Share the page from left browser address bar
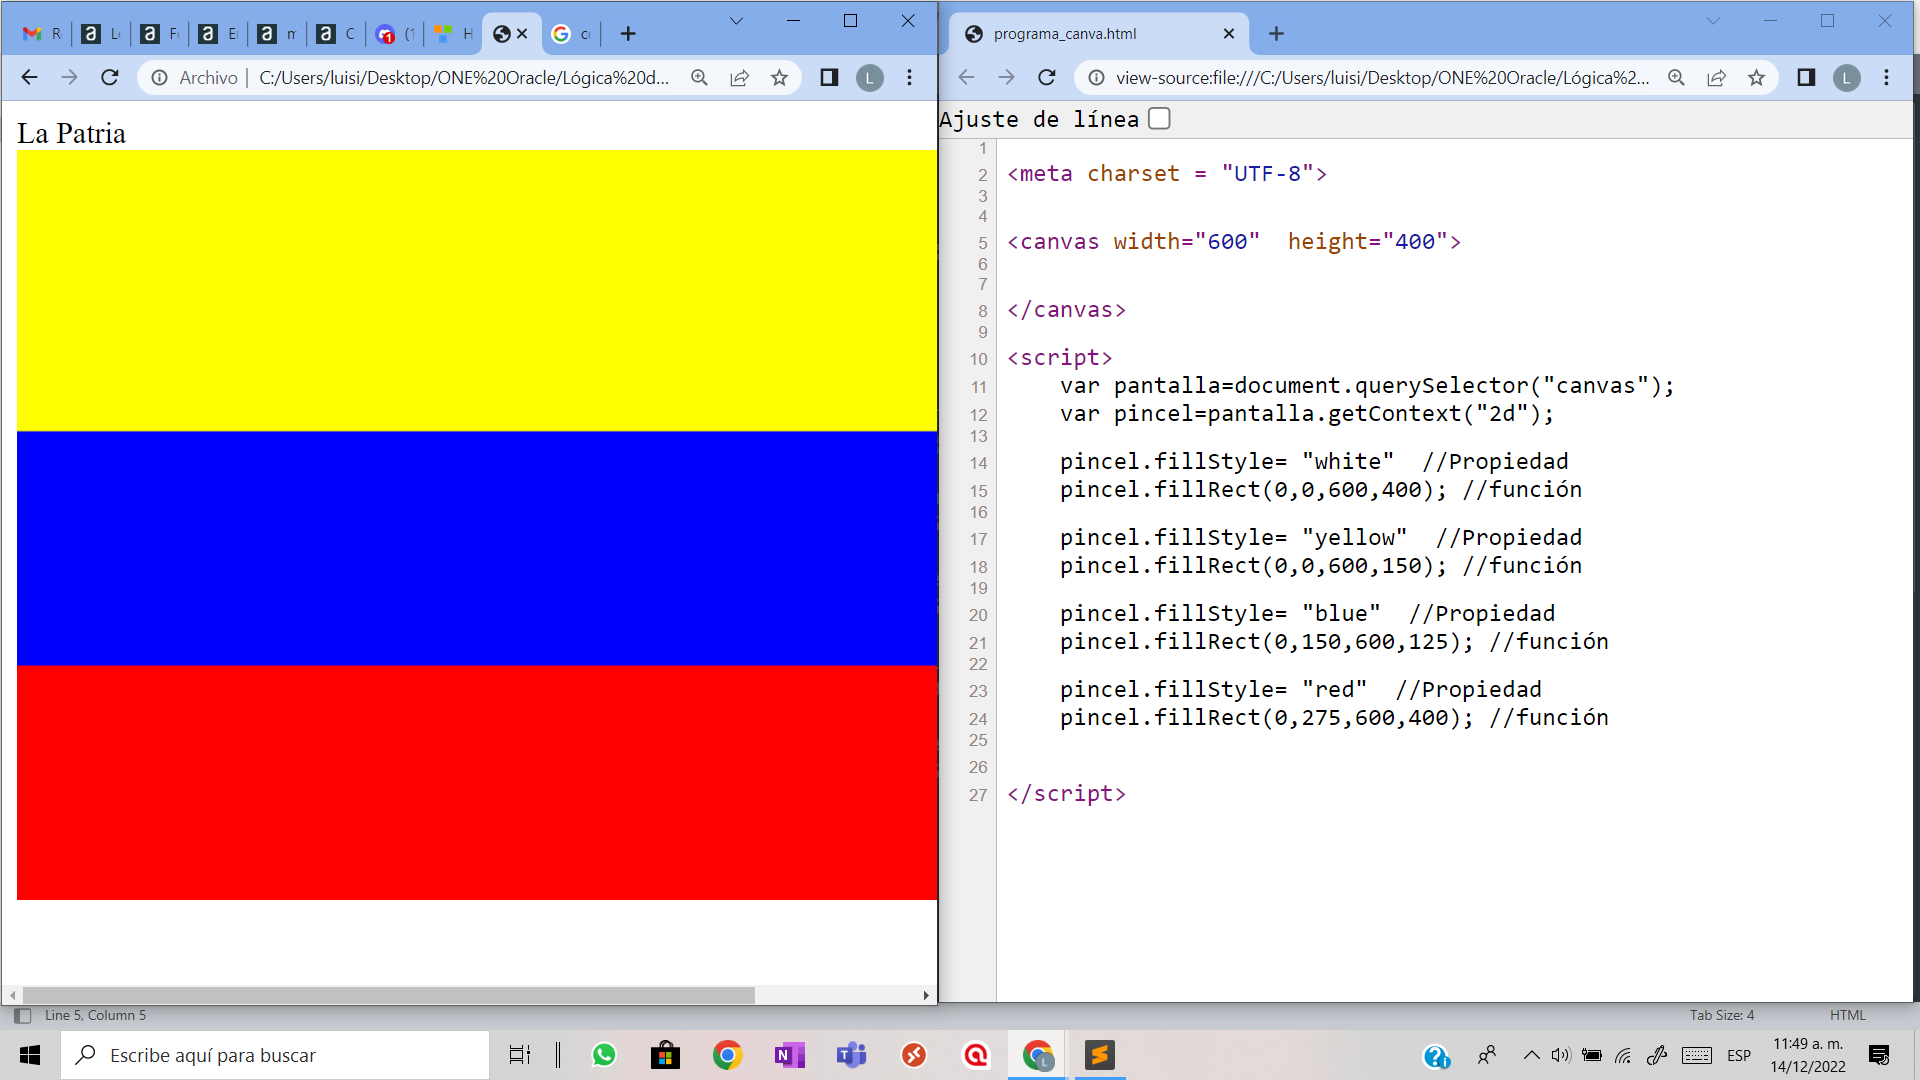The width and height of the screenshot is (1920, 1080). (x=739, y=77)
